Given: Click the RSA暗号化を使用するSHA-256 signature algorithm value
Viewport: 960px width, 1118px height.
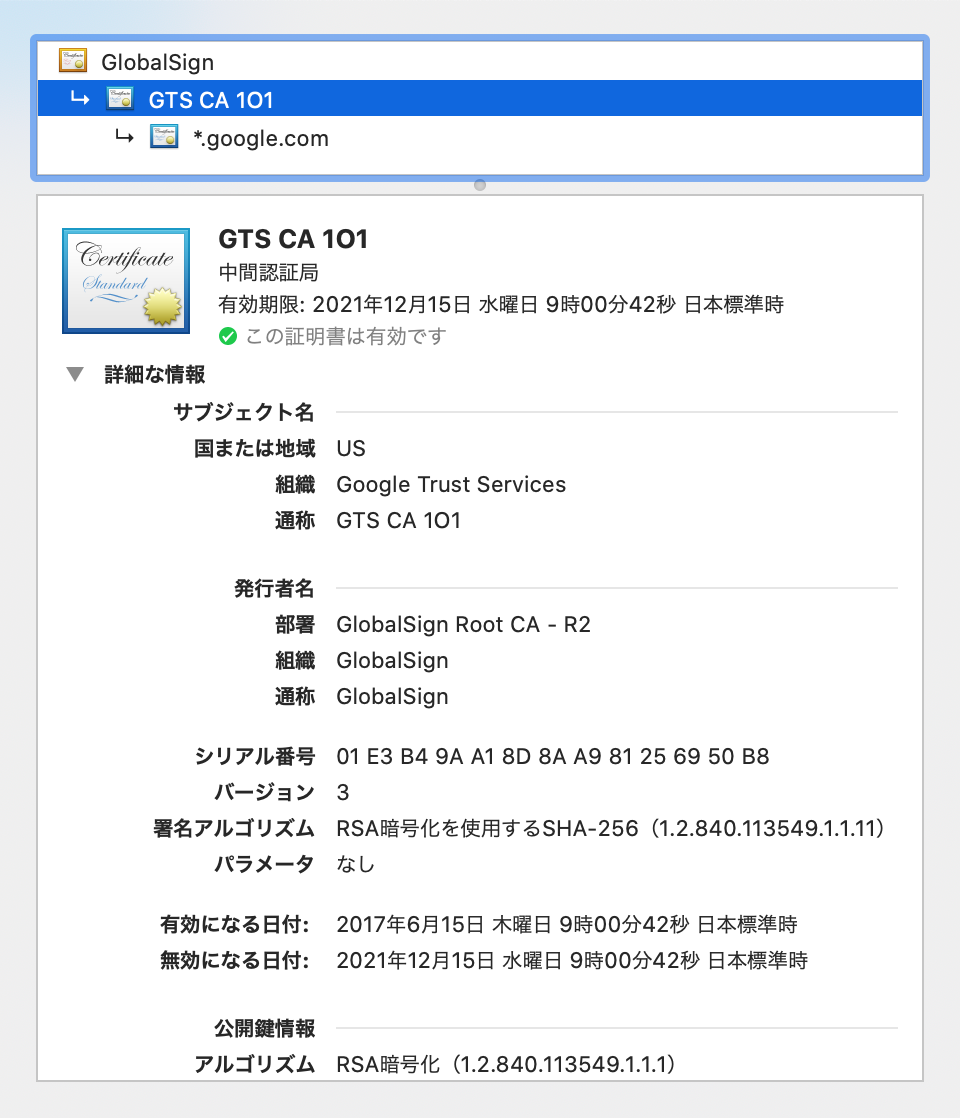Looking at the screenshot, I should 611,829.
